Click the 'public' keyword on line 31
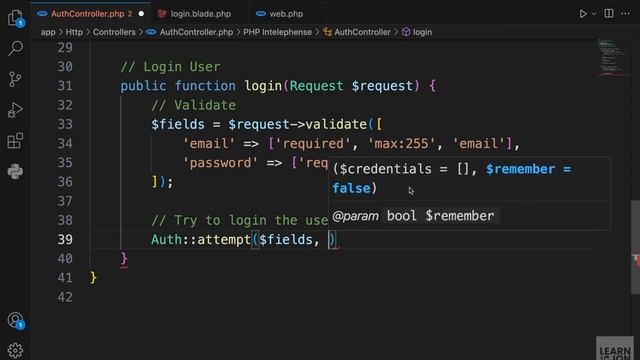Screen dimensions: 640x360 click(x=143, y=86)
